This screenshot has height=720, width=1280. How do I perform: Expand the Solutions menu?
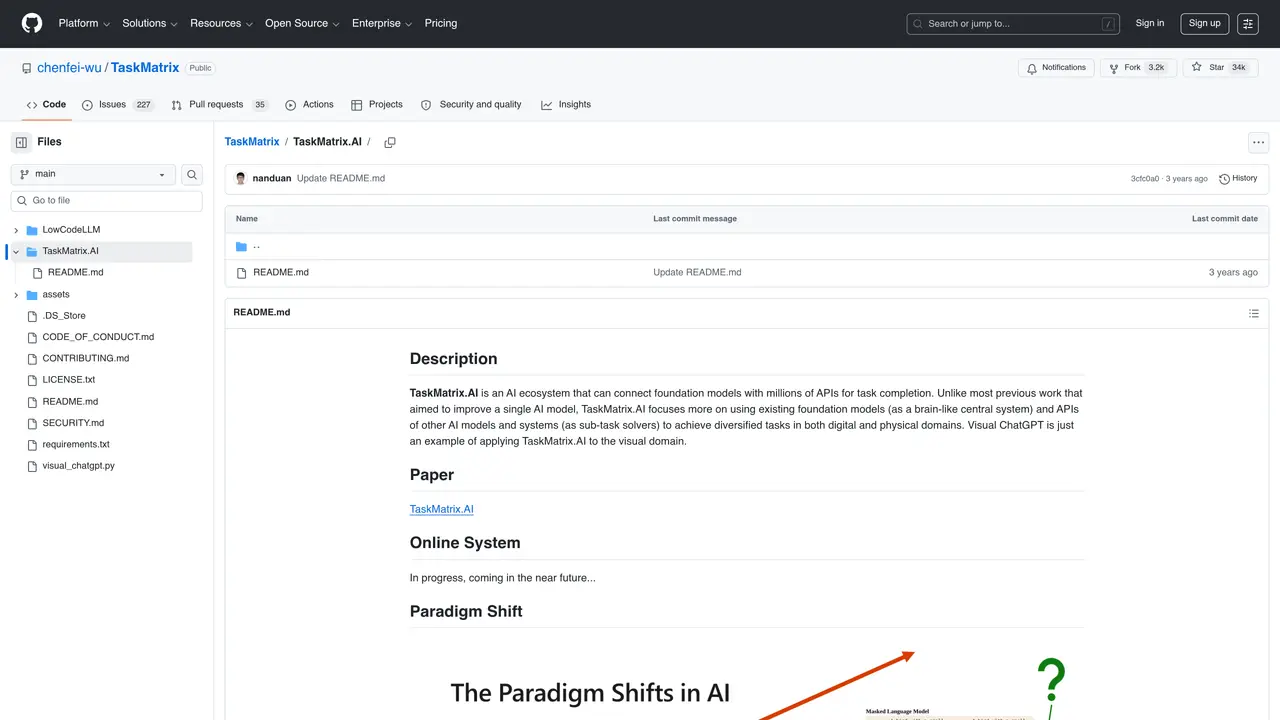150,23
